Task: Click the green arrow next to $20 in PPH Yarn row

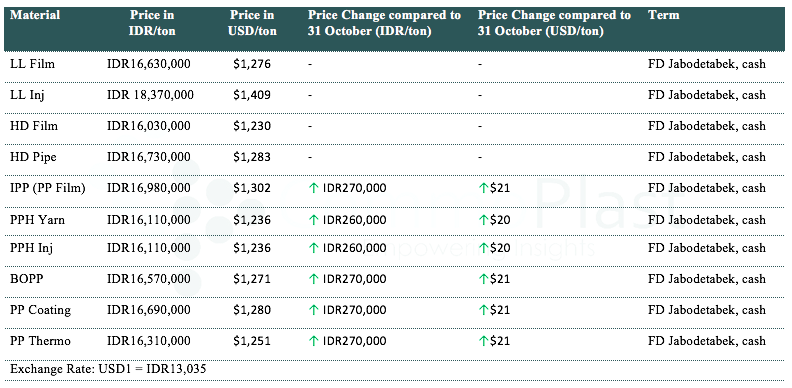Action: pos(483,220)
